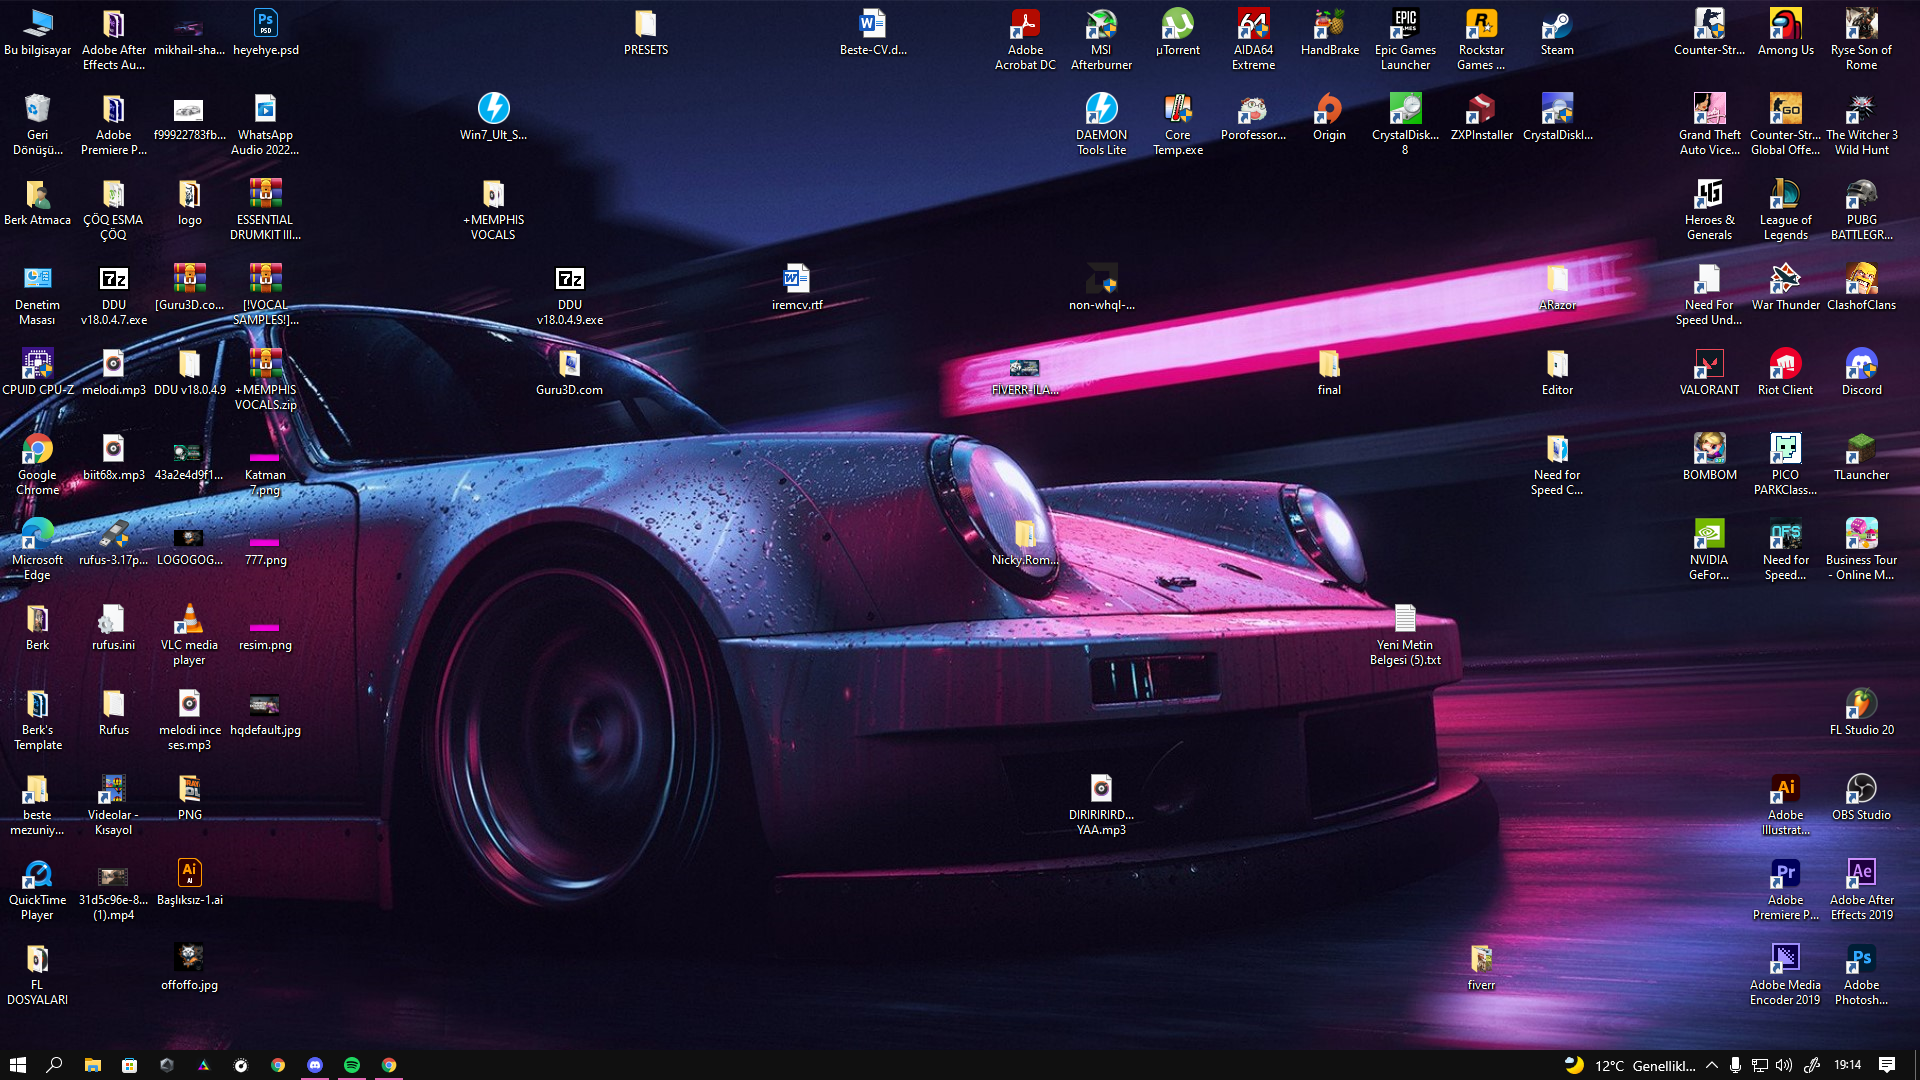Image resolution: width=1920 pixels, height=1080 pixels.
Task: Launch FL Studio 20 shortcut
Action: [x=1861, y=706]
